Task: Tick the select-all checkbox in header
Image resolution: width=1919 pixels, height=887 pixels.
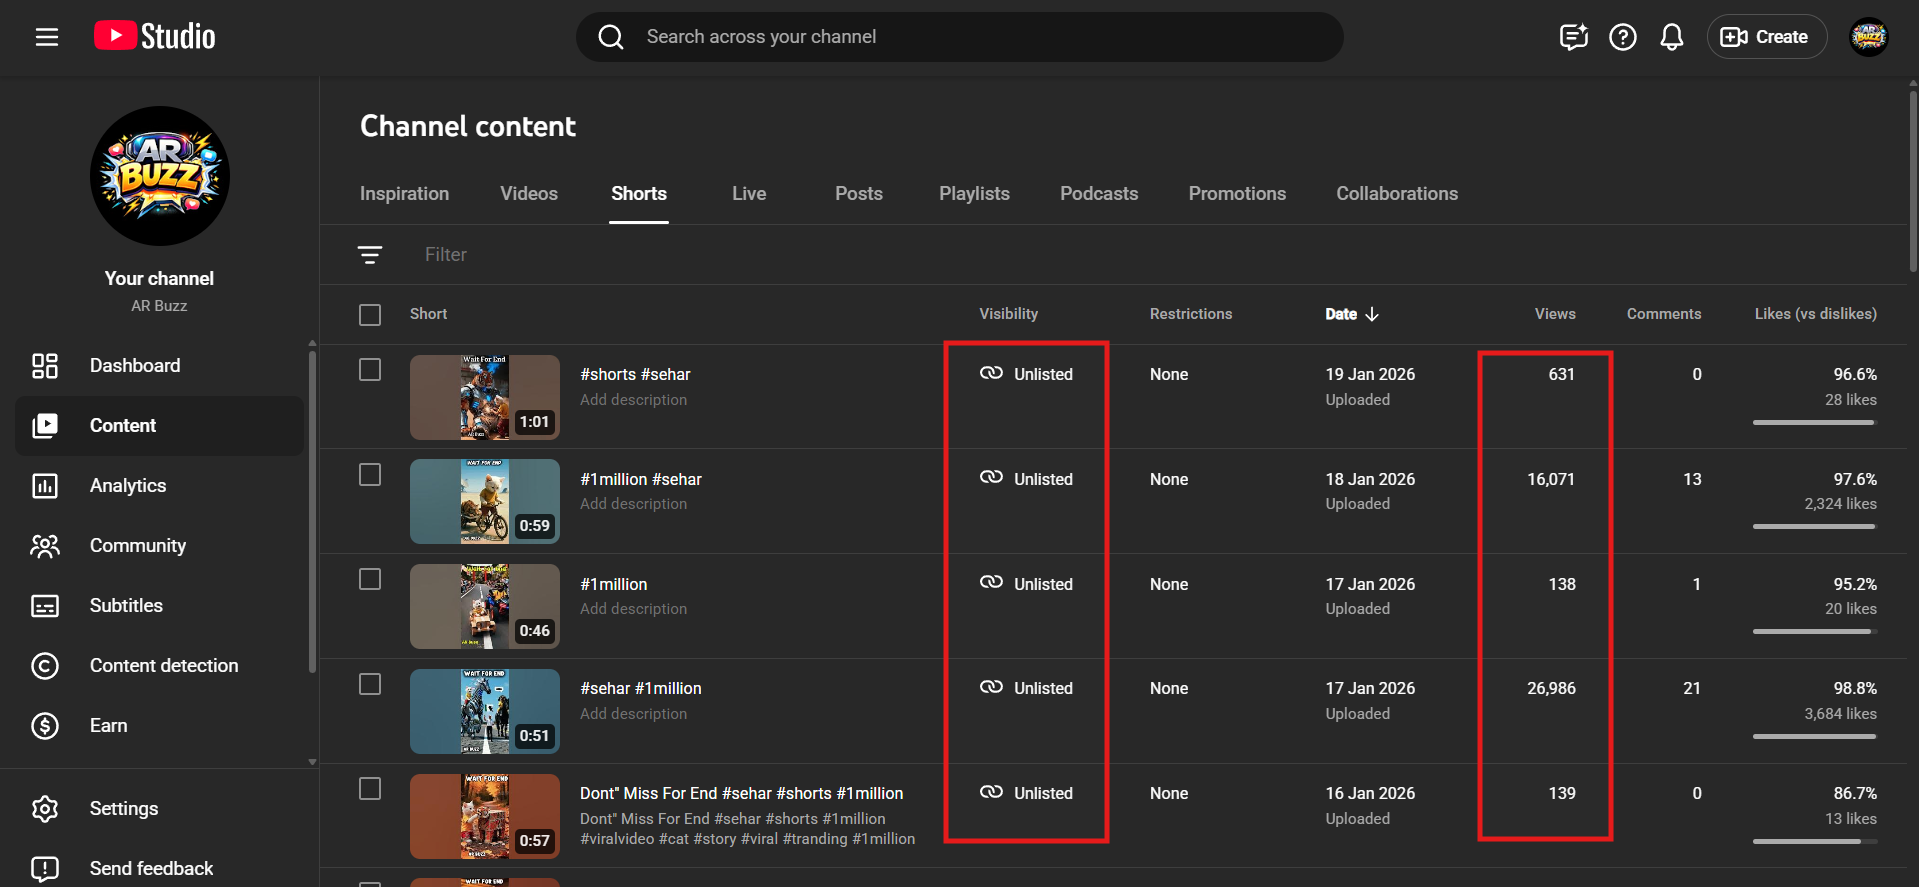Action: click(x=370, y=315)
